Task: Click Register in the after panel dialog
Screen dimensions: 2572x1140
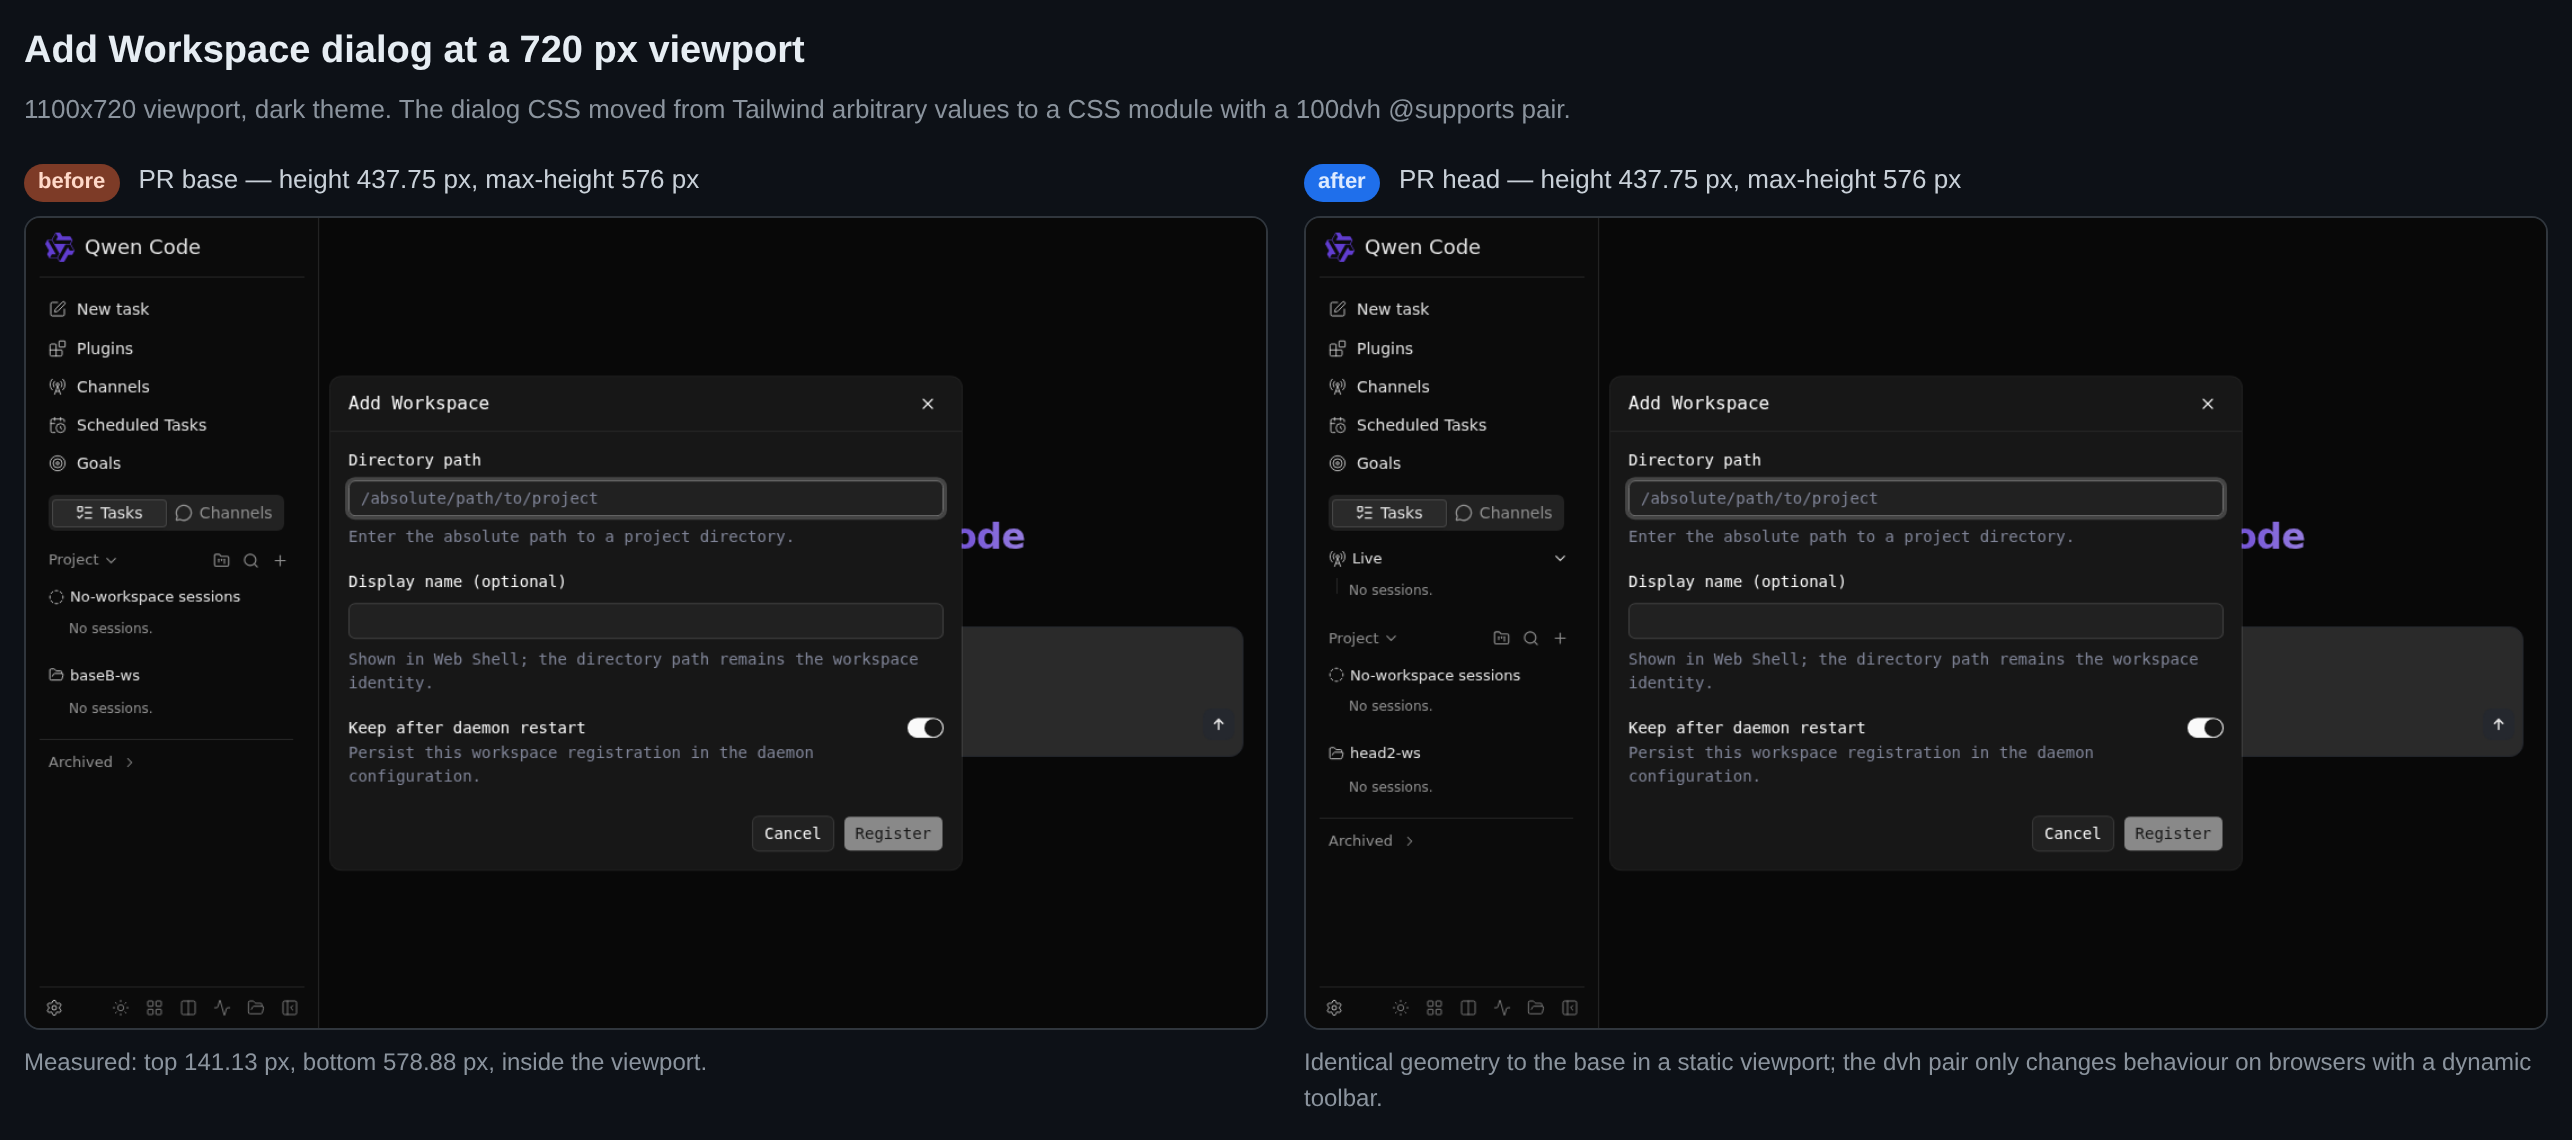Action: [2173, 834]
